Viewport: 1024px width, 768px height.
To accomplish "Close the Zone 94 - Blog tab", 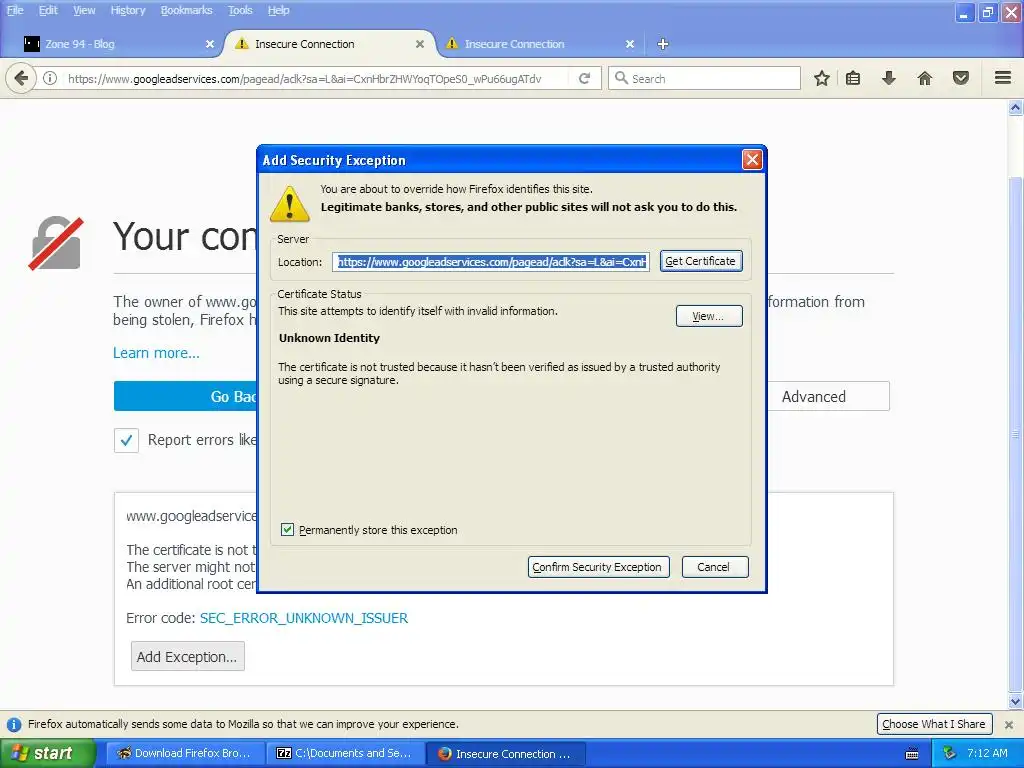I will 210,44.
